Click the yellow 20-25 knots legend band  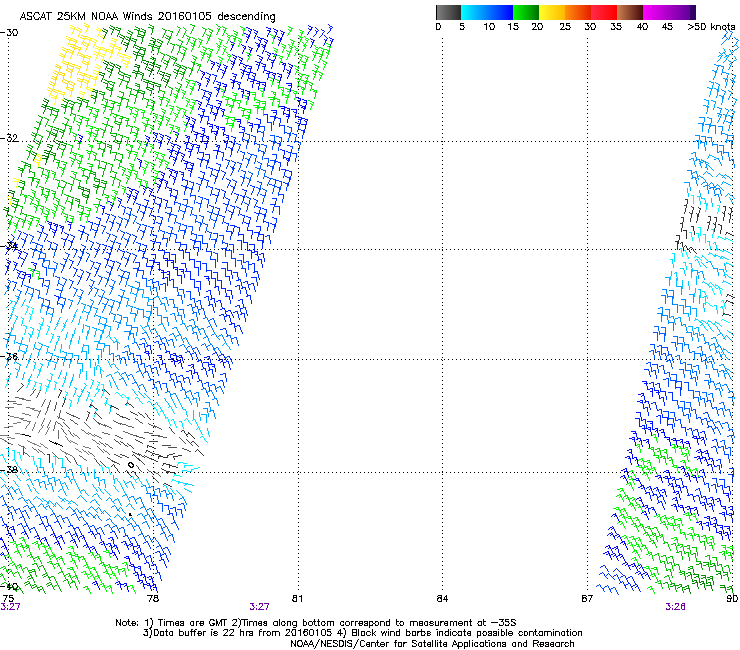click(x=552, y=12)
